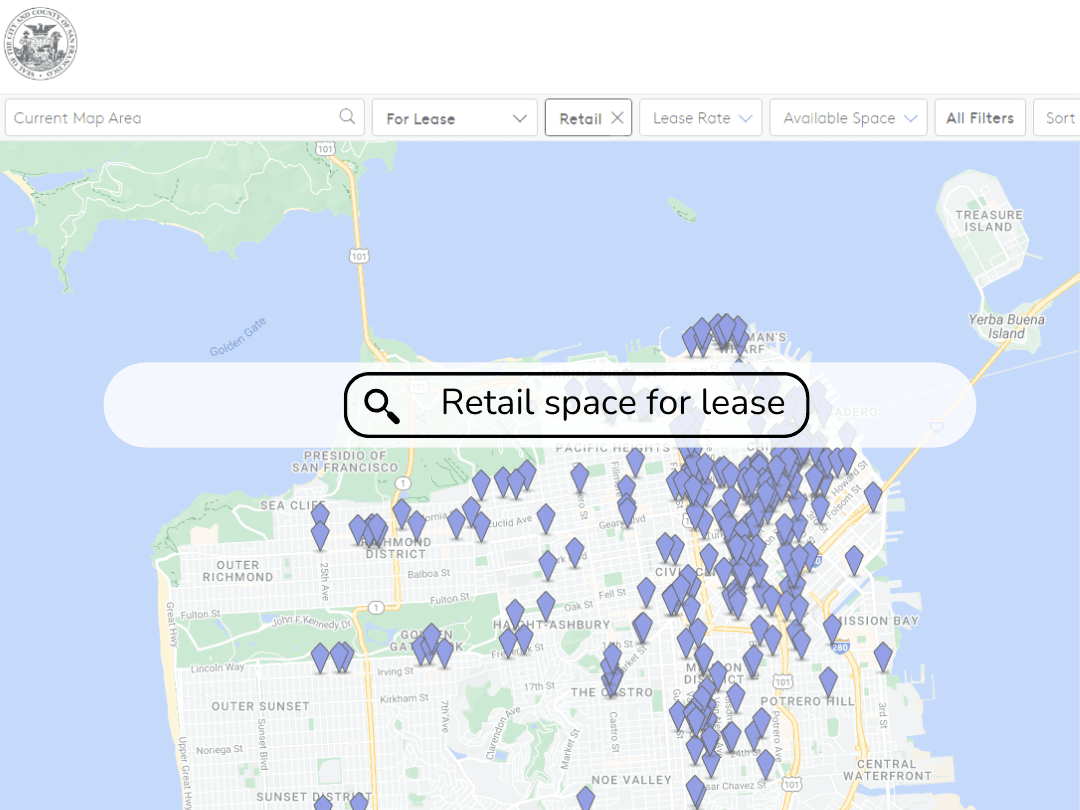This screenshot has width=1080, height=810.
Task: Click the magnifier icon in the overlay search bar
Action: pos(381,403)
